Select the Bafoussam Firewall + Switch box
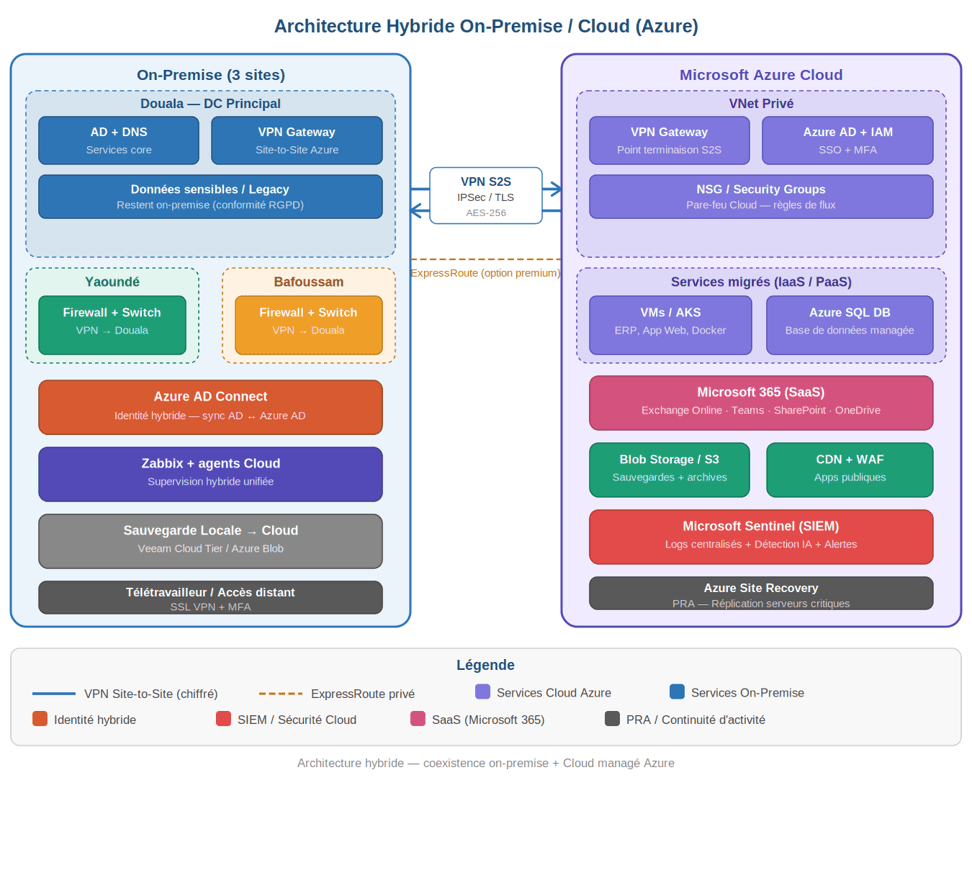This screenshot has height=886, width=972. pos(309,325)
